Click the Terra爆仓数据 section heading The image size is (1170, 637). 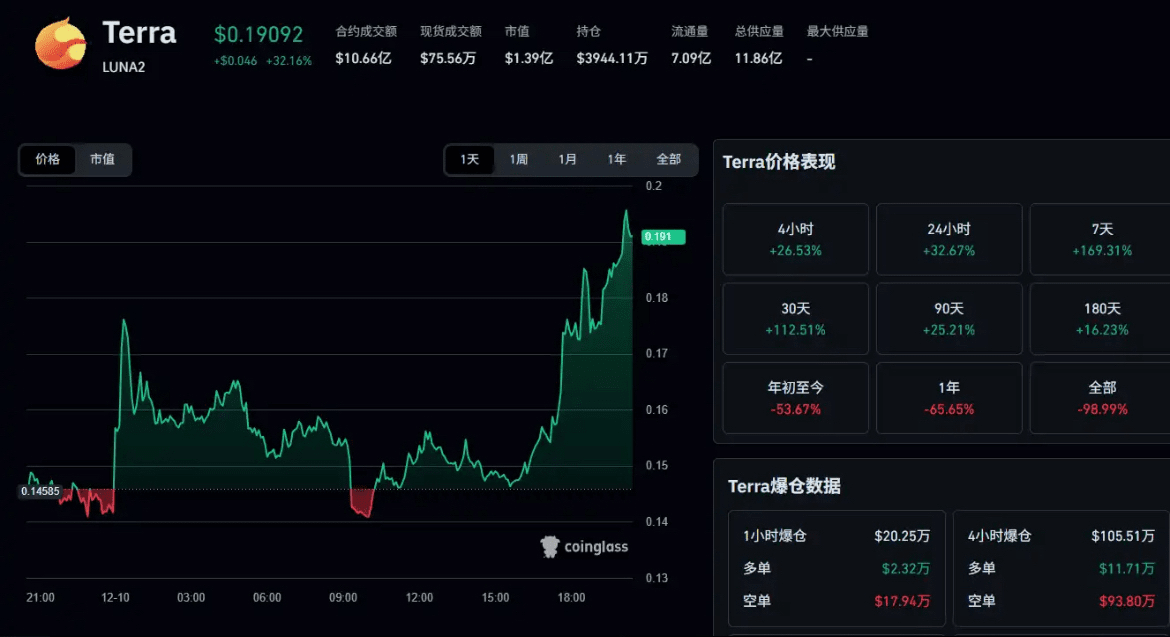tap(784, 486)
